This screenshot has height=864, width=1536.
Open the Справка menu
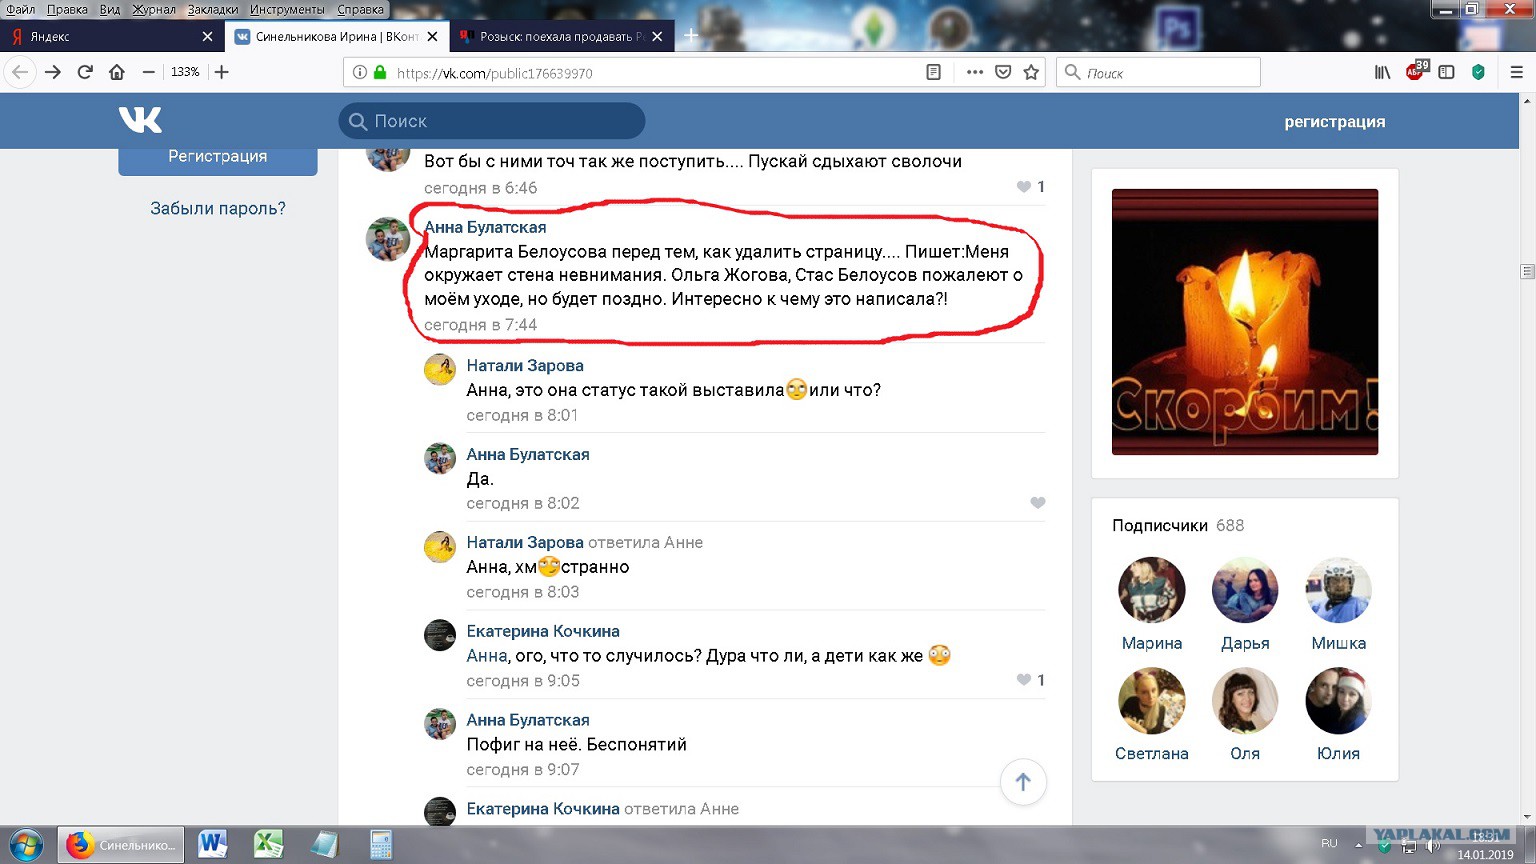click(360, 9)
